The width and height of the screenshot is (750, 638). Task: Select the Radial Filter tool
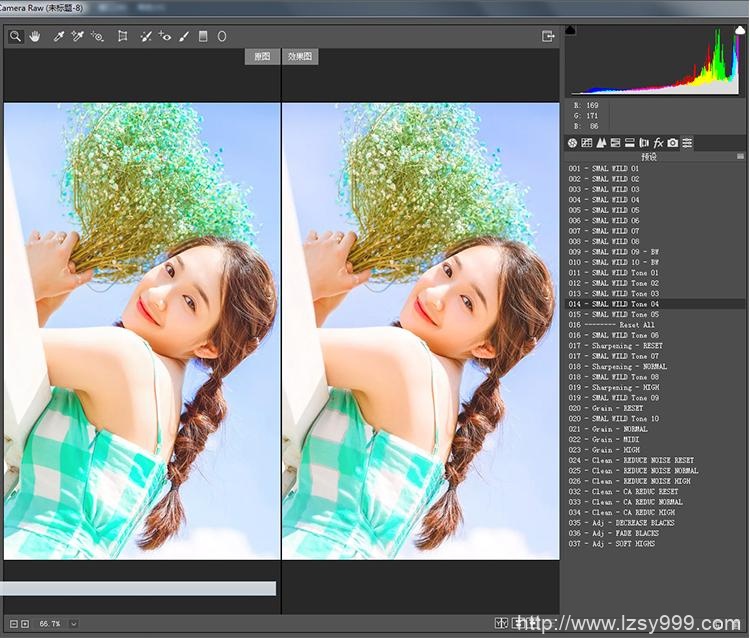click(222, 36)
